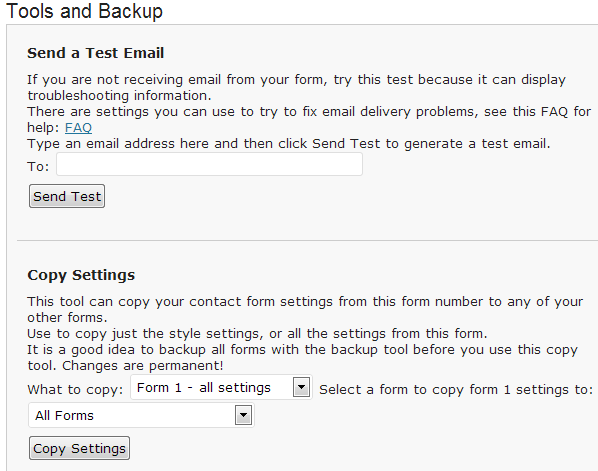Viewport: 598px width, 471px height.
Task: Click the Send Test button
Action: click(67, 196)
